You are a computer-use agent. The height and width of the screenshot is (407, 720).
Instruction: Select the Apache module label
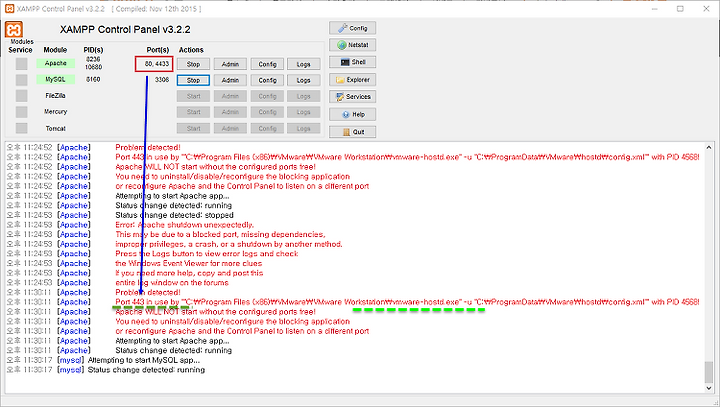[56, 63]
